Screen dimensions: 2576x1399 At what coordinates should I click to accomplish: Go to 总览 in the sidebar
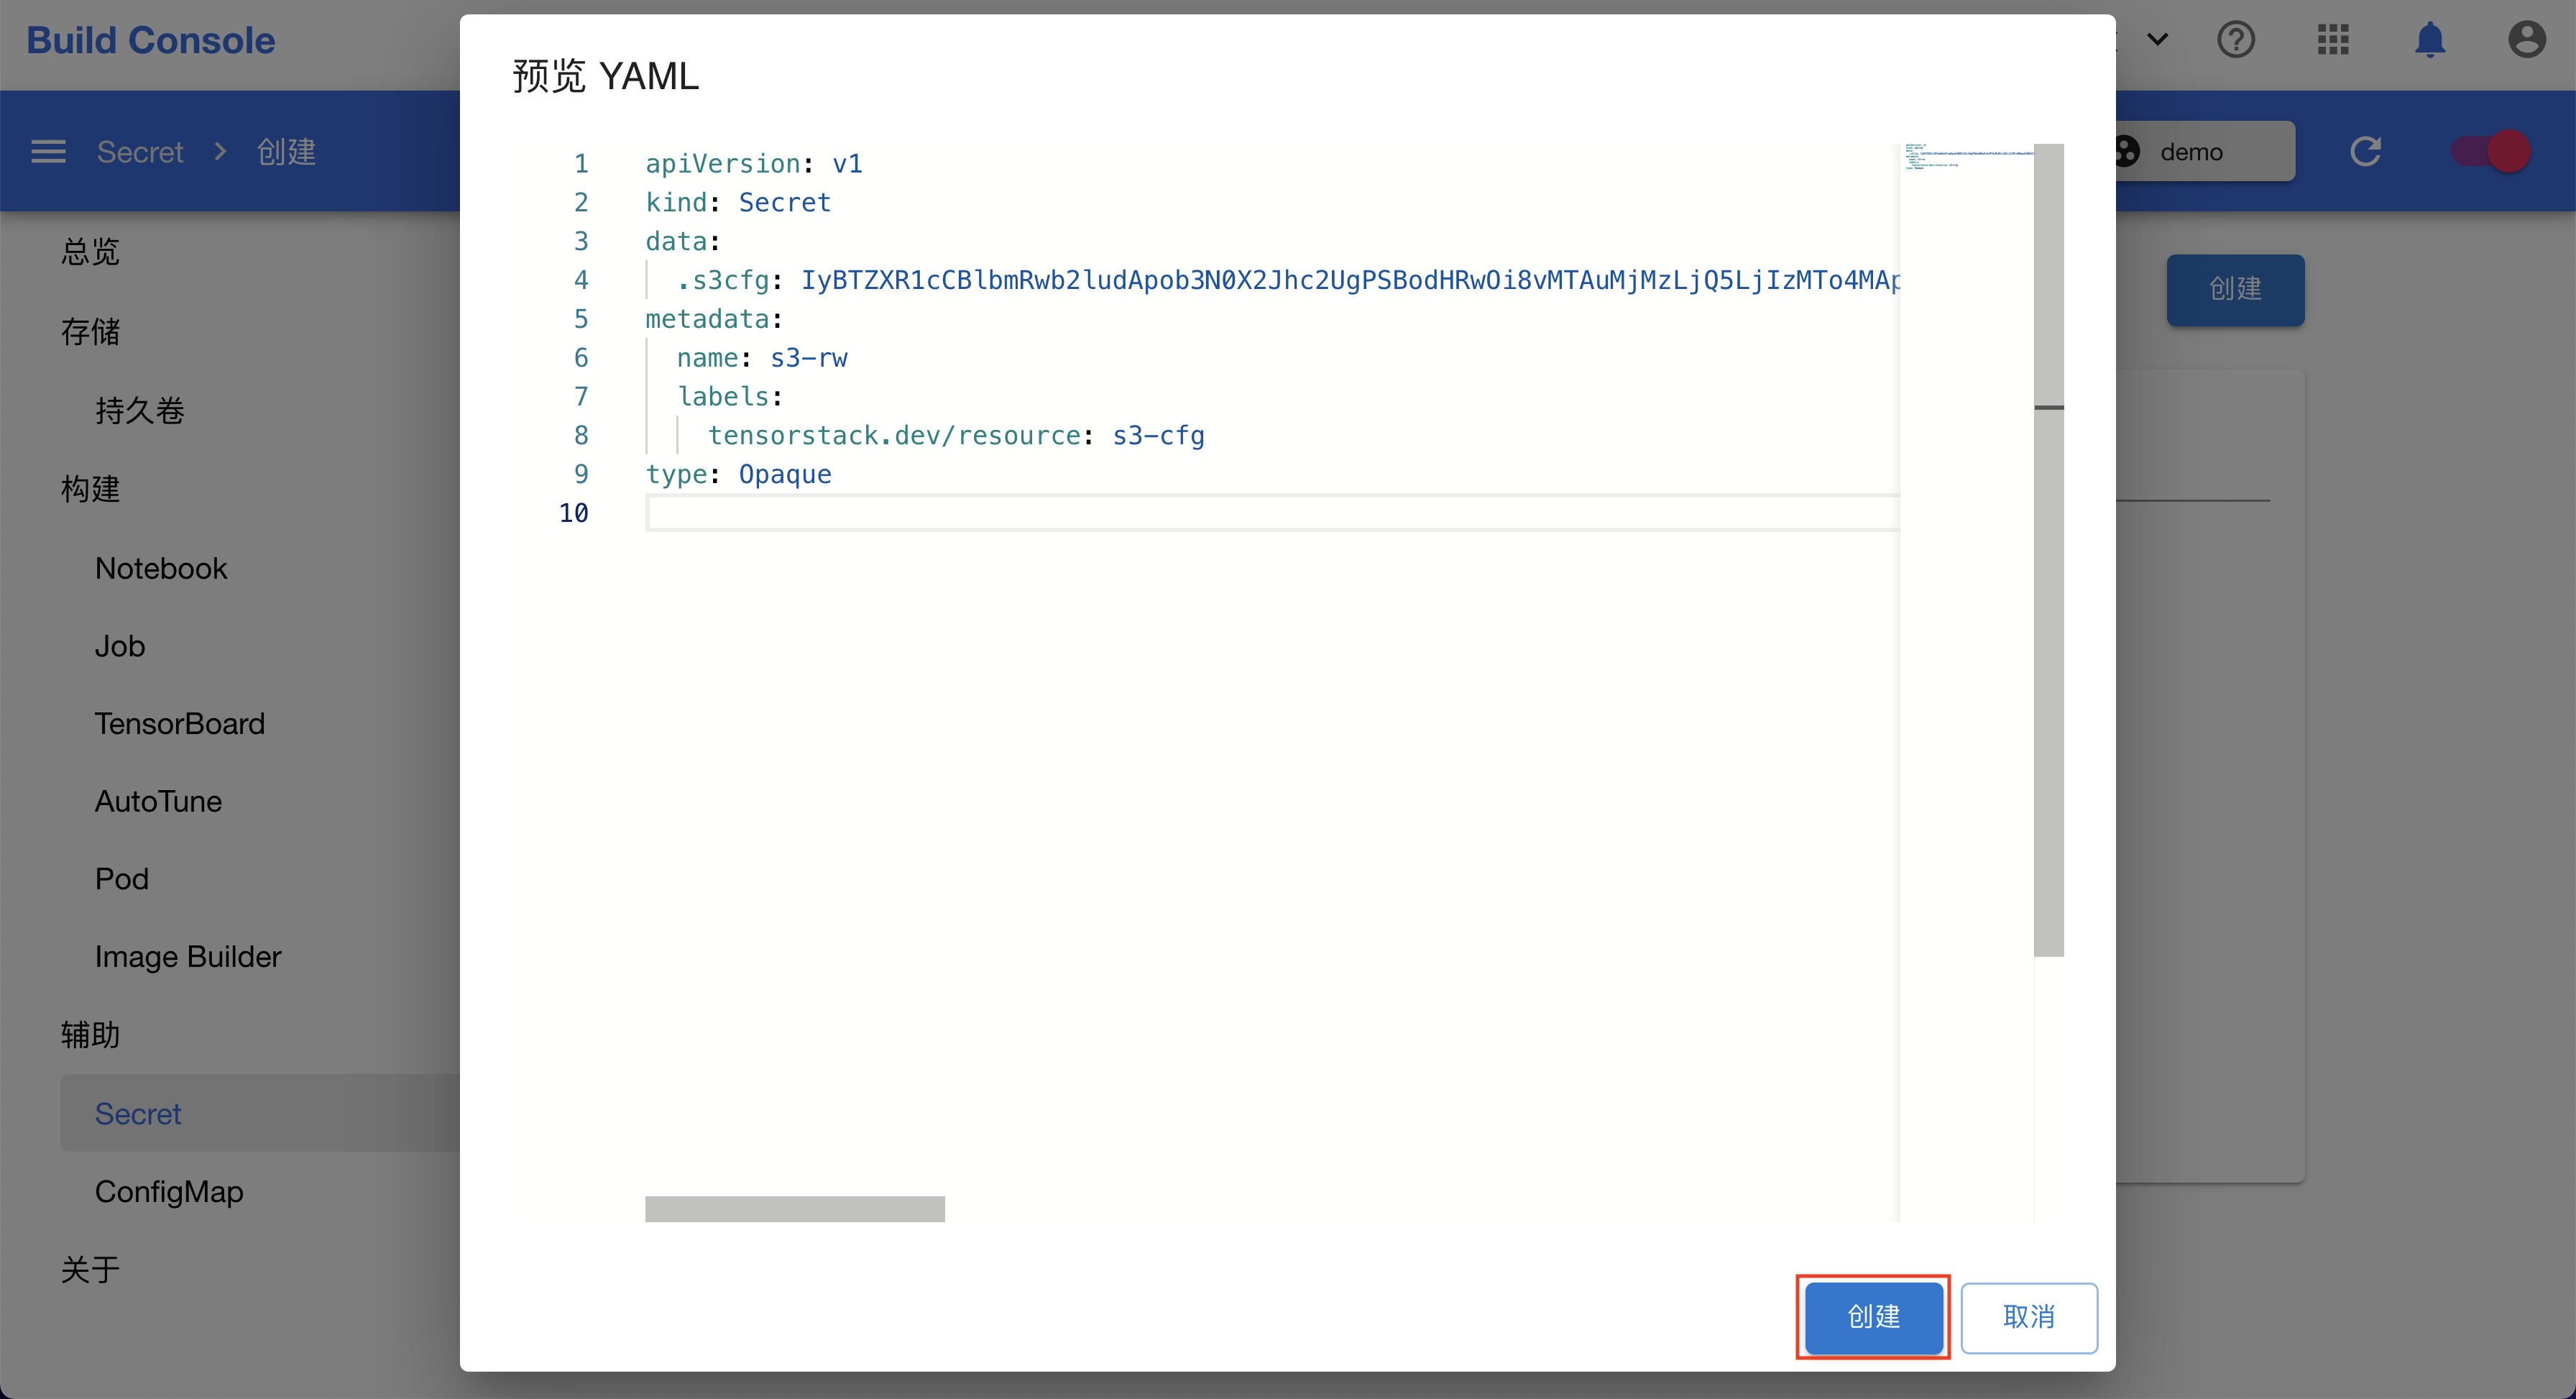90,252
